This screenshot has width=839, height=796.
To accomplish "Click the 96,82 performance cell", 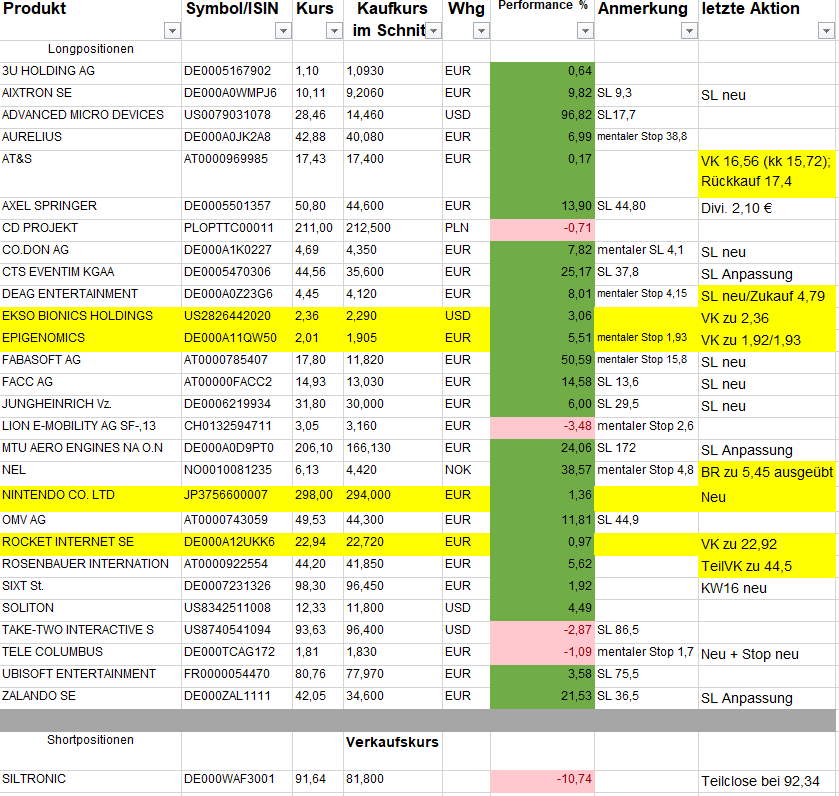I will [542, 117].
